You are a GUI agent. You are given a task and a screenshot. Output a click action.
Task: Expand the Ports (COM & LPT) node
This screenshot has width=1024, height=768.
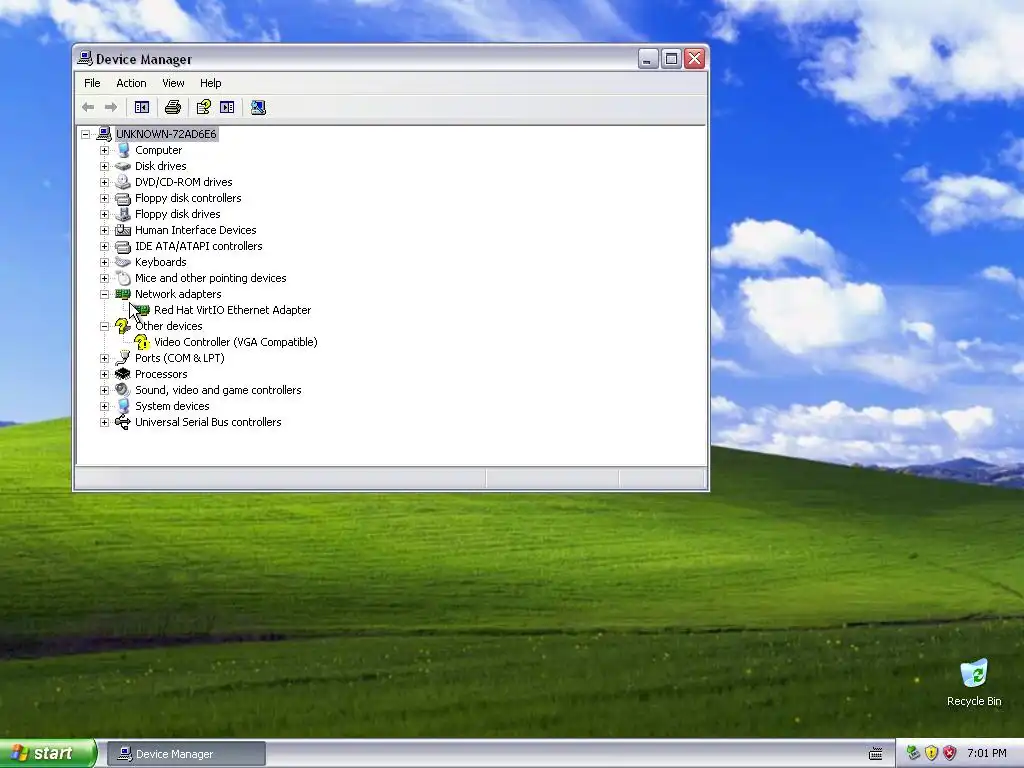[x=104, y=358]
